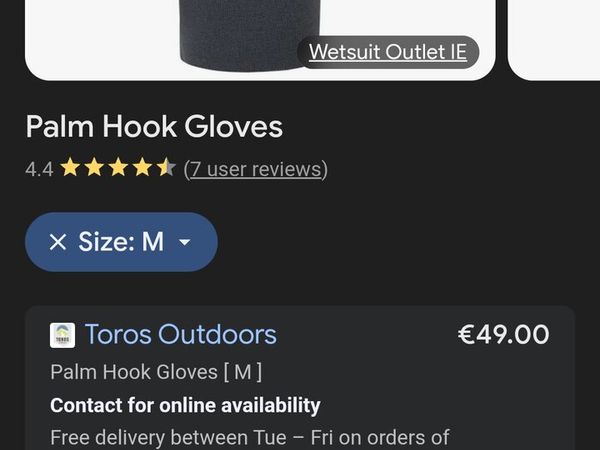Remove the Size: M filter with the X
This screenshot has height=450, width=600.
pos(58,242)
